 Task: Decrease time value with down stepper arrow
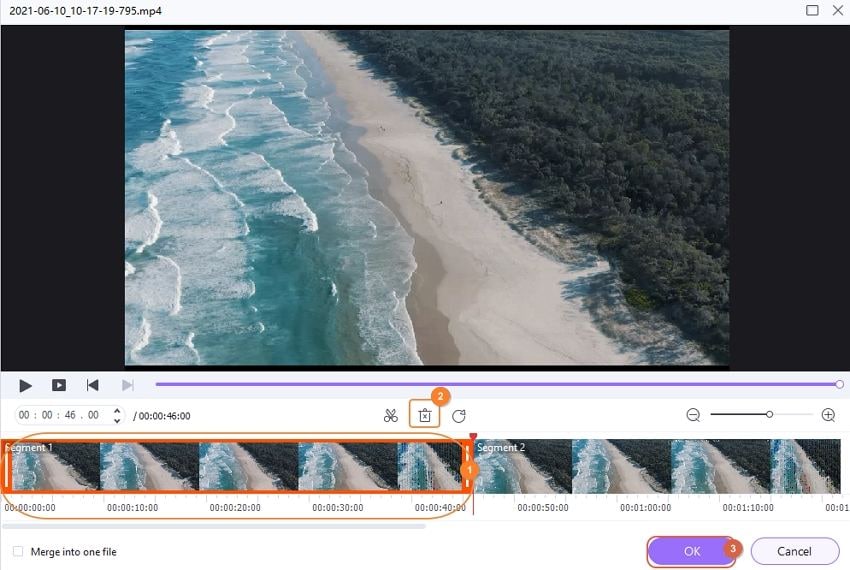click(117, 420)
